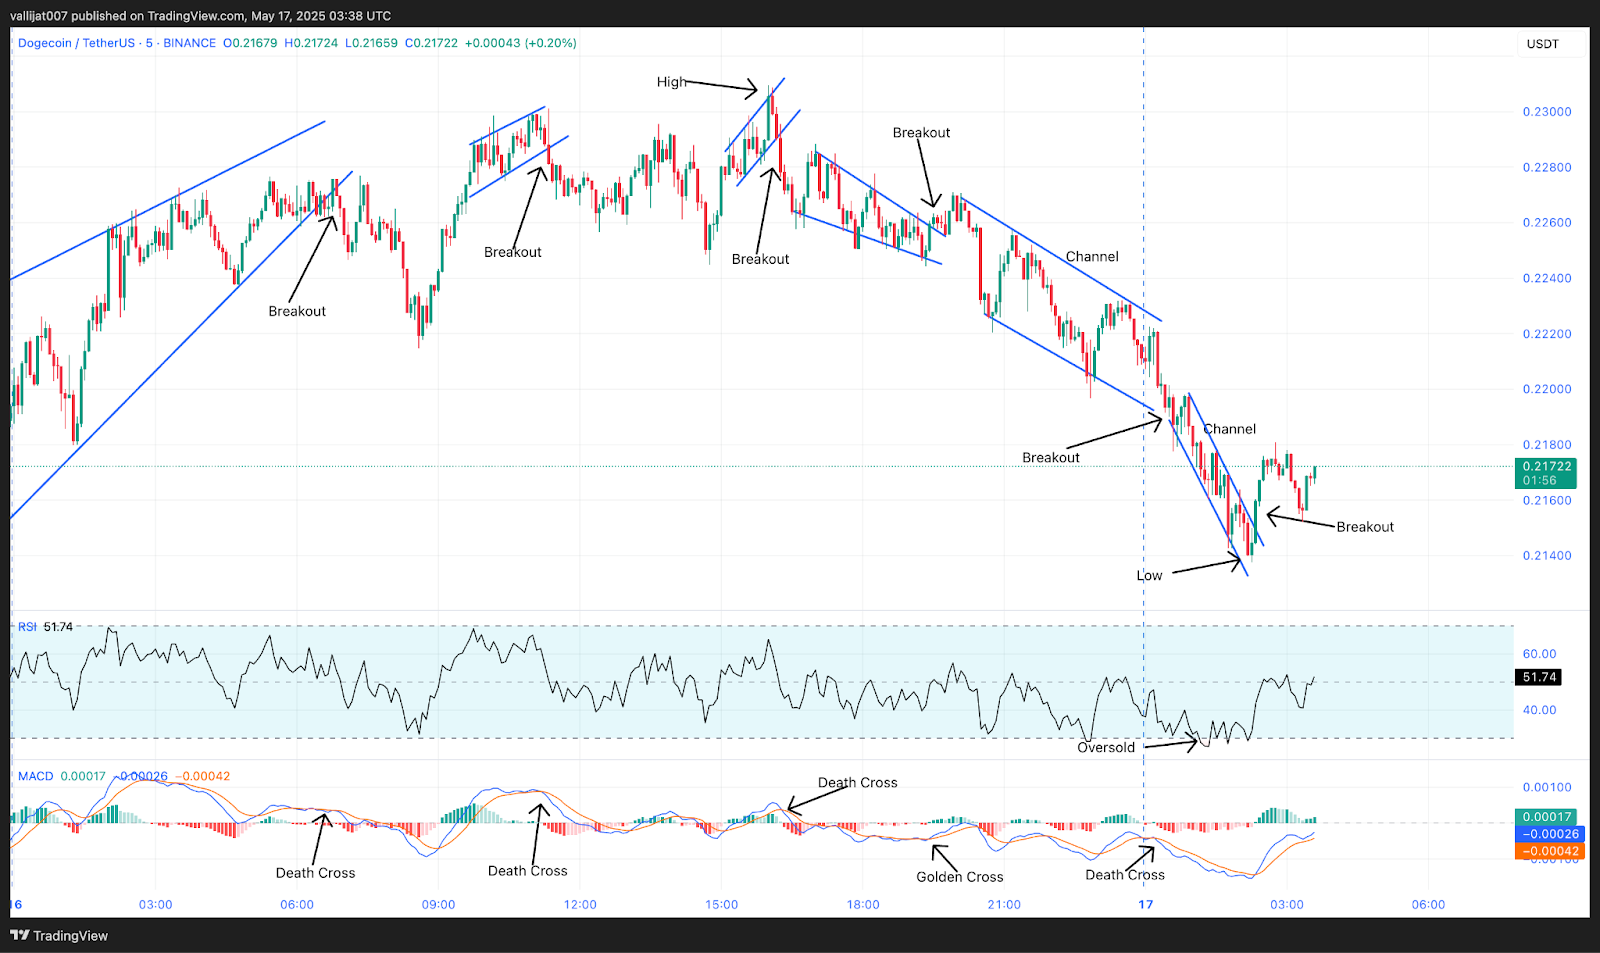Viewport: 1600px width, 953px height.
Task: Click the green 0.21722 current price badge
Action: click(1547, 473)
